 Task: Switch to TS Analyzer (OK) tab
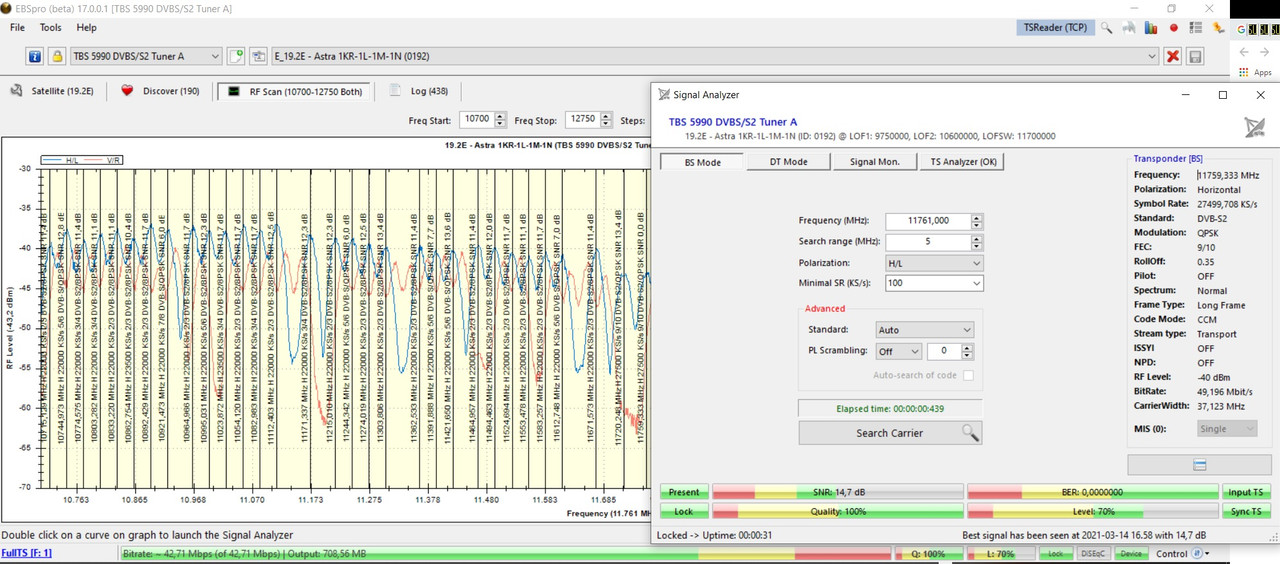click(962, 161)
